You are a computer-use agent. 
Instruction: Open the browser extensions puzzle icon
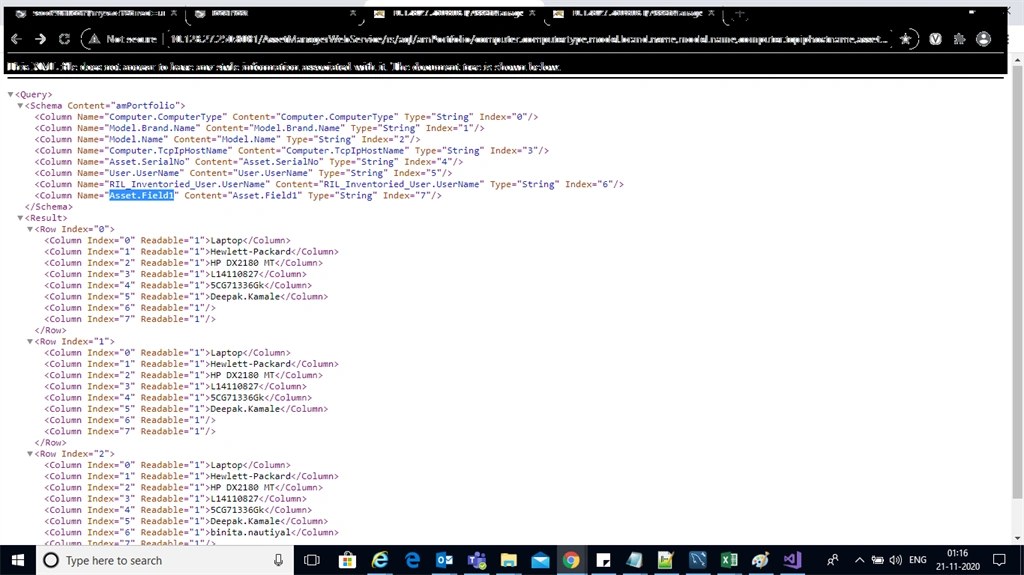[x=959, y=39]
